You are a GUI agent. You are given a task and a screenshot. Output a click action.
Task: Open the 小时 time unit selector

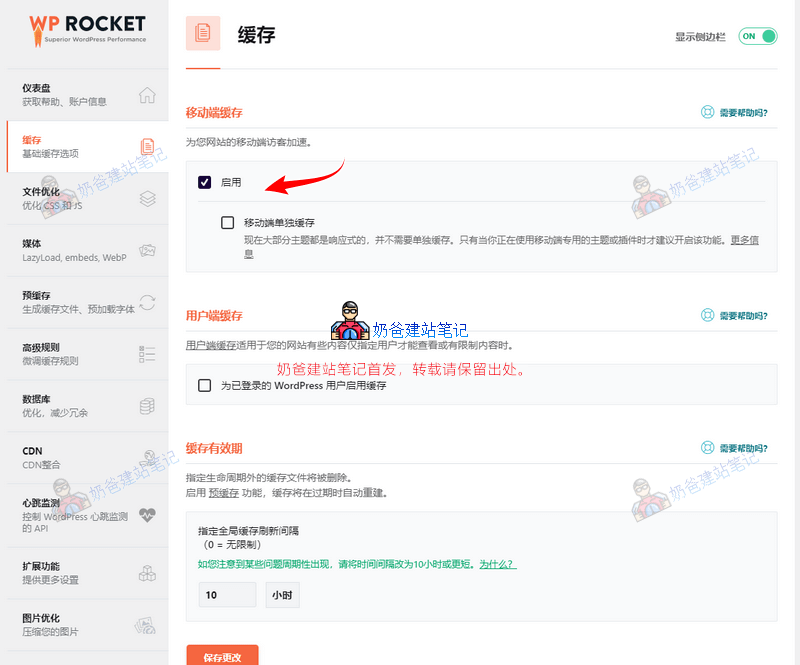click(281, 595)
